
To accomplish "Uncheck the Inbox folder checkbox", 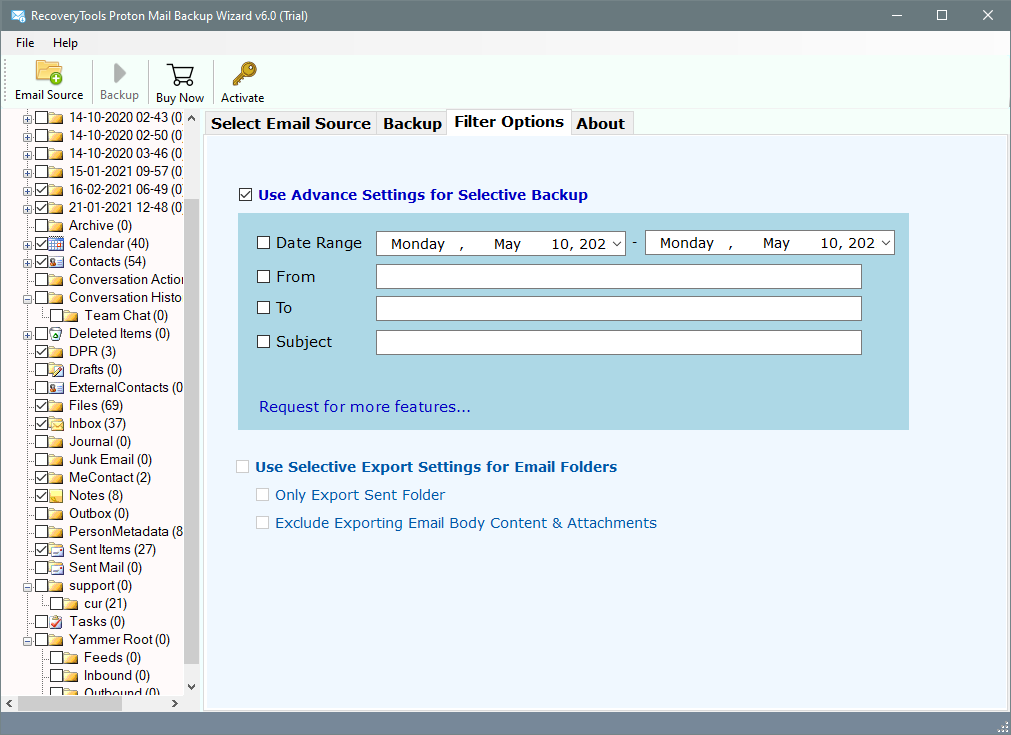I will (x=41, y=424).
